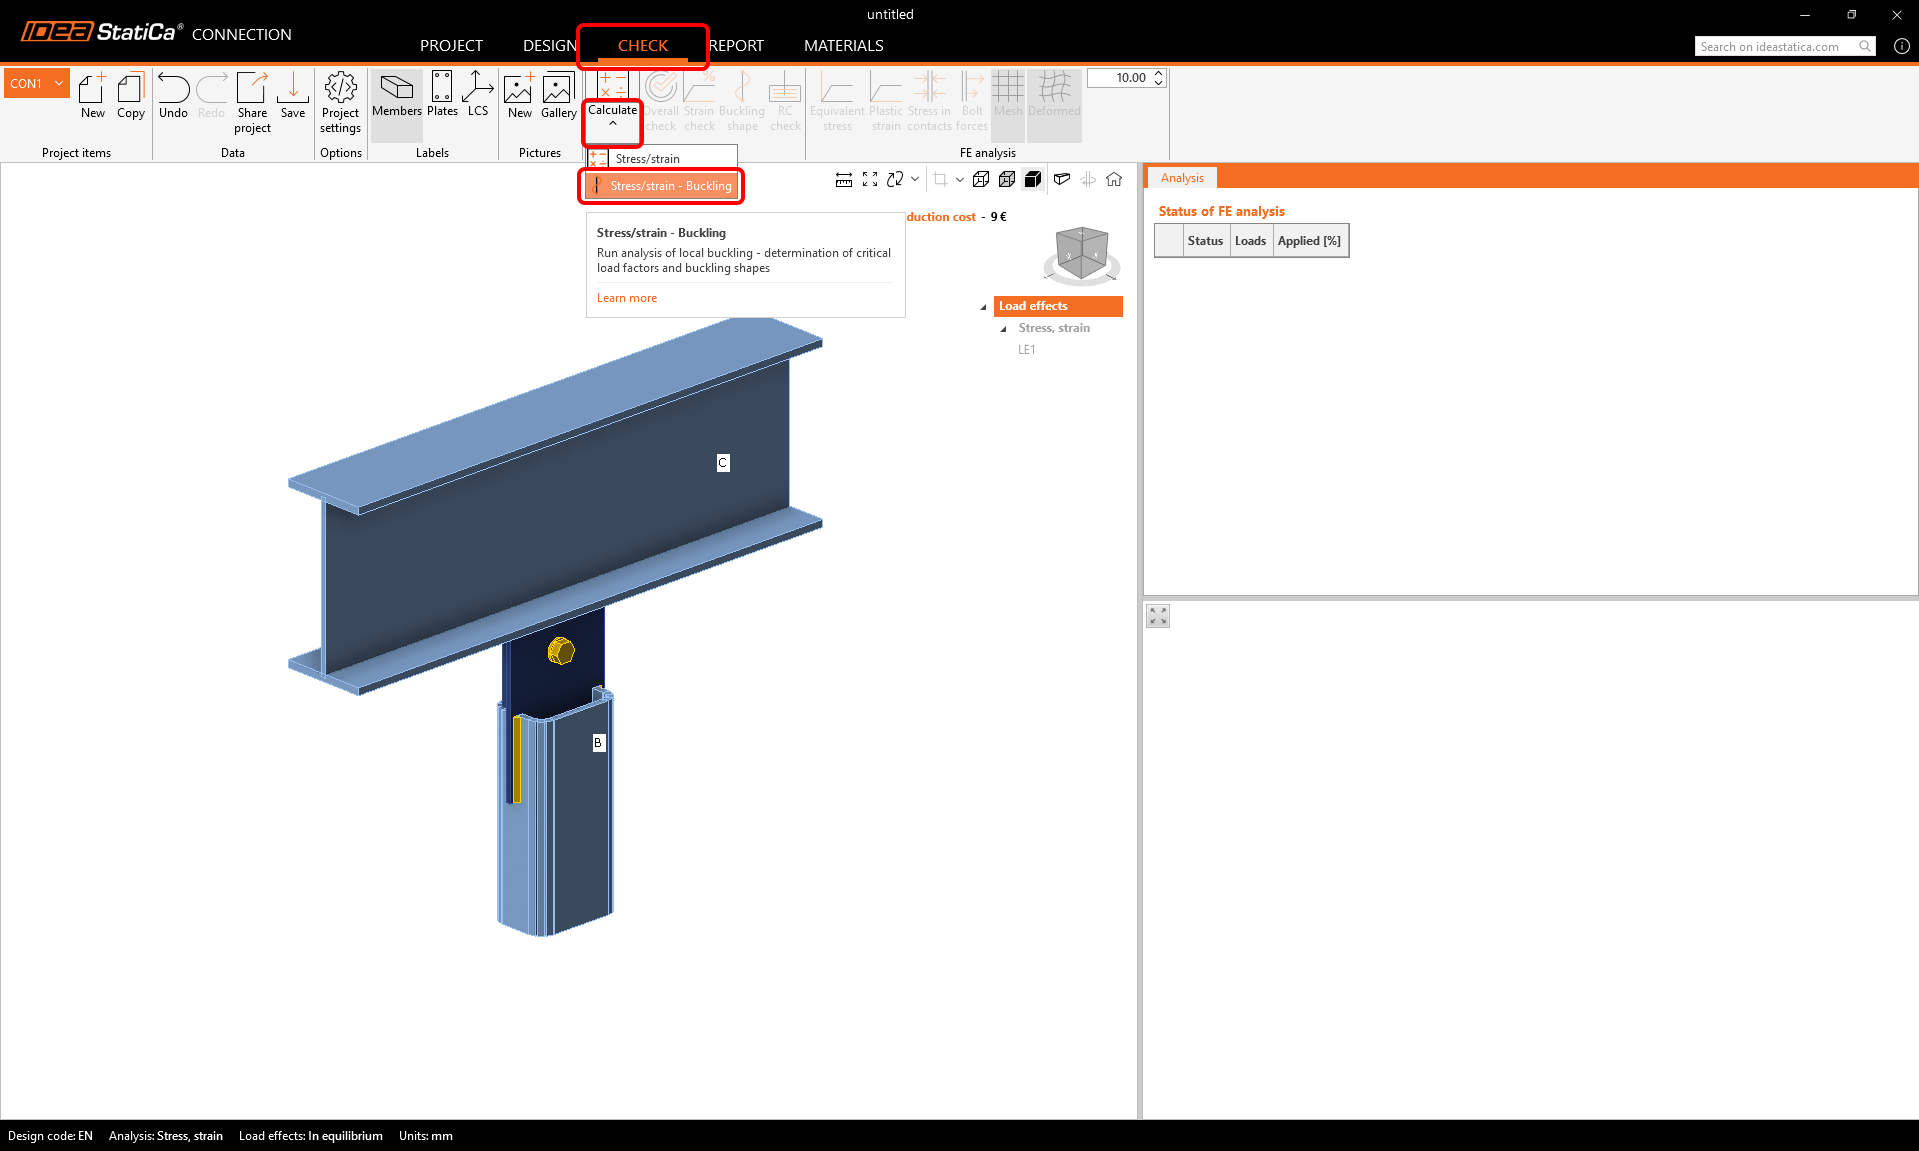The width and height of the screenshot is (1919, 1151).
Task: Click the Learn more link
Action: coord(627,298)
